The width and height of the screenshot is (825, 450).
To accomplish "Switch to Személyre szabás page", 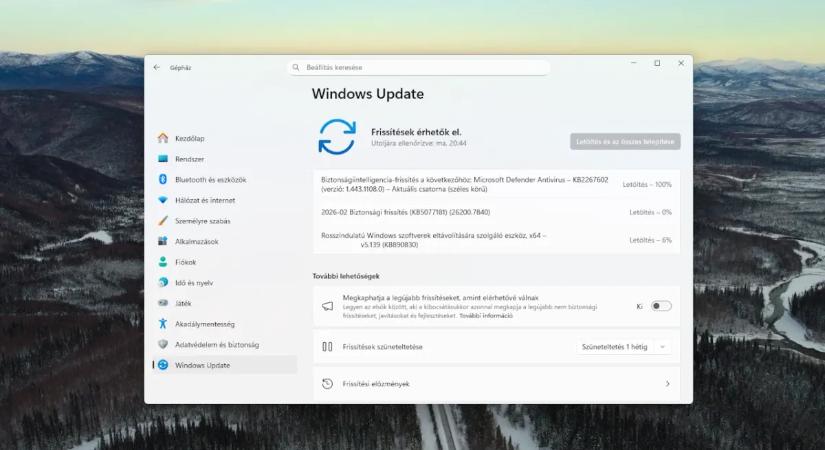I will [203, 221].
